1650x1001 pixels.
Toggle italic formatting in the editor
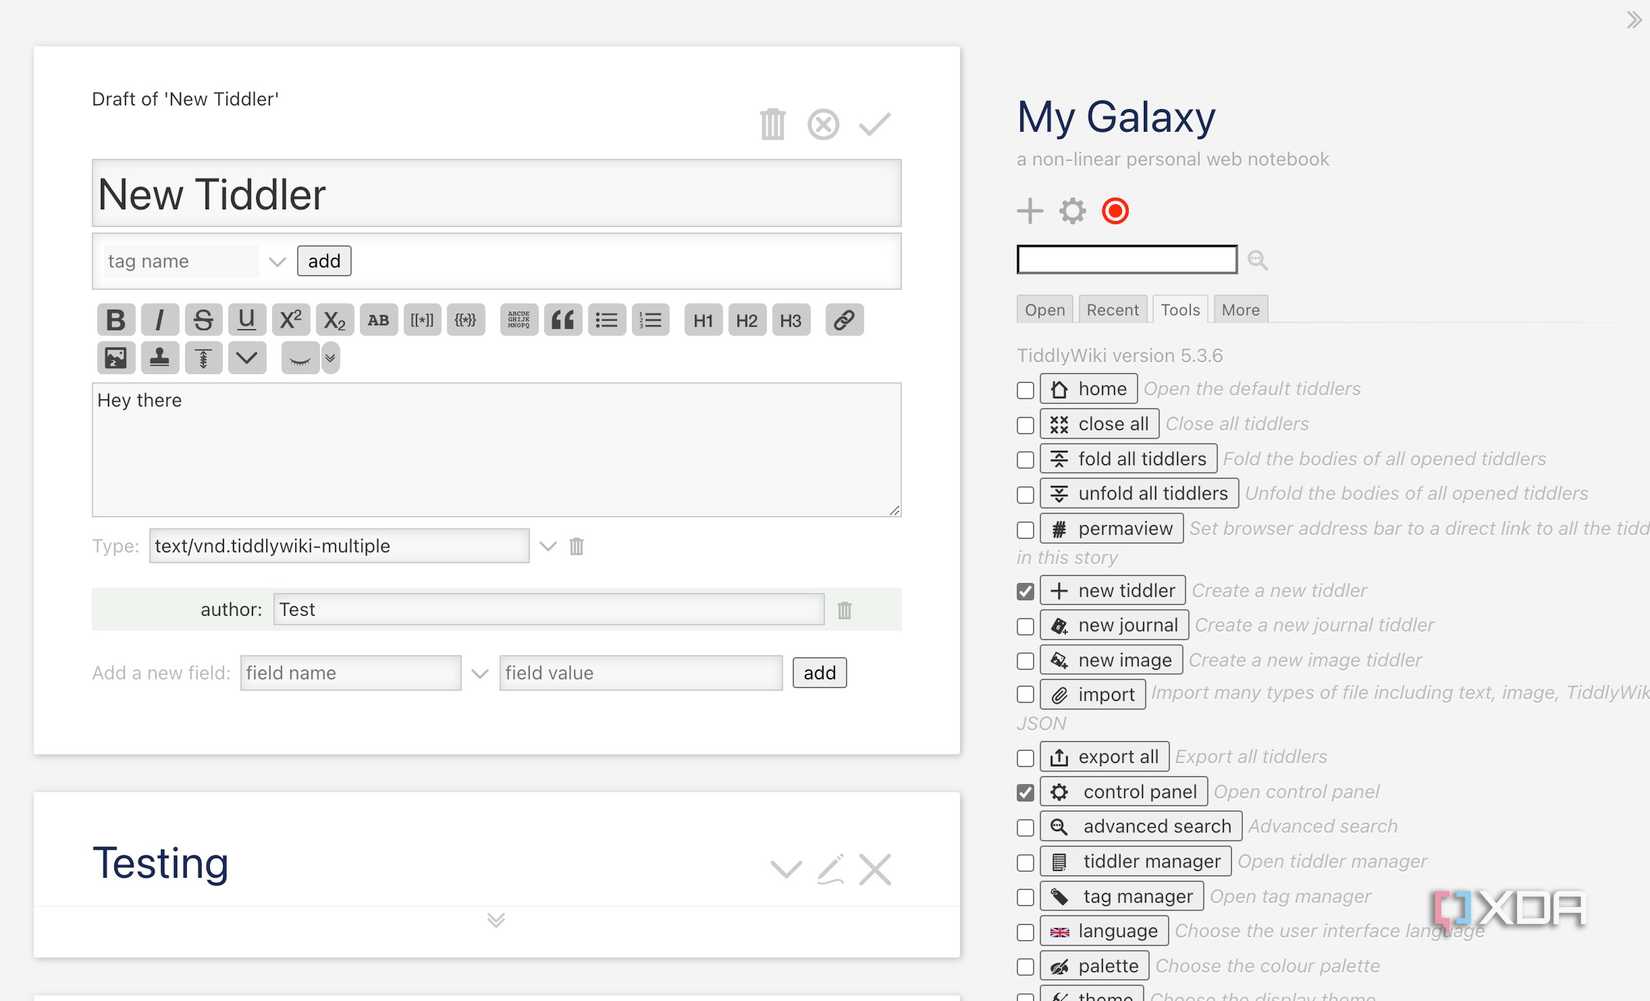[x=159, y=319]
